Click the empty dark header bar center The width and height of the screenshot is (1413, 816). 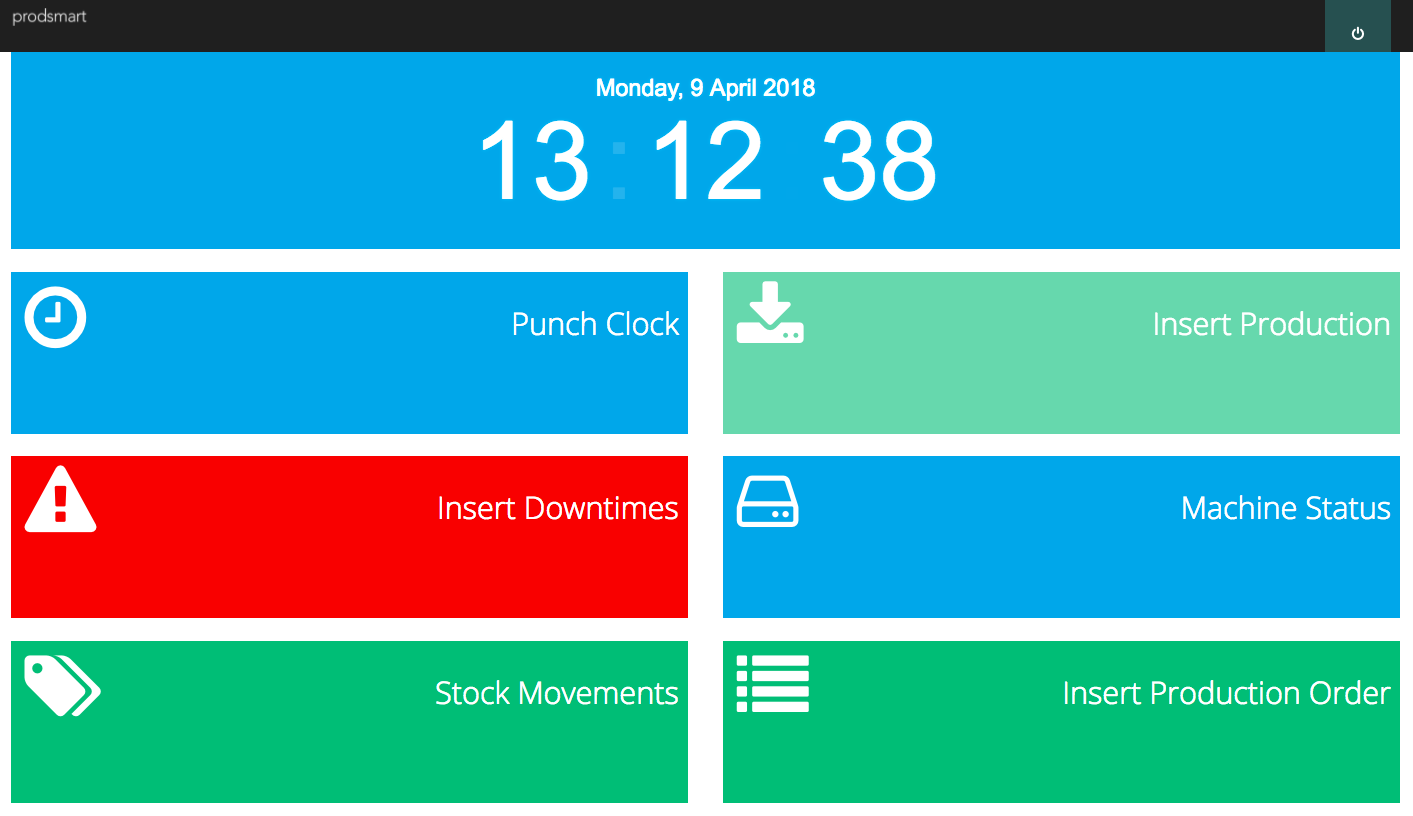(700, 26)
